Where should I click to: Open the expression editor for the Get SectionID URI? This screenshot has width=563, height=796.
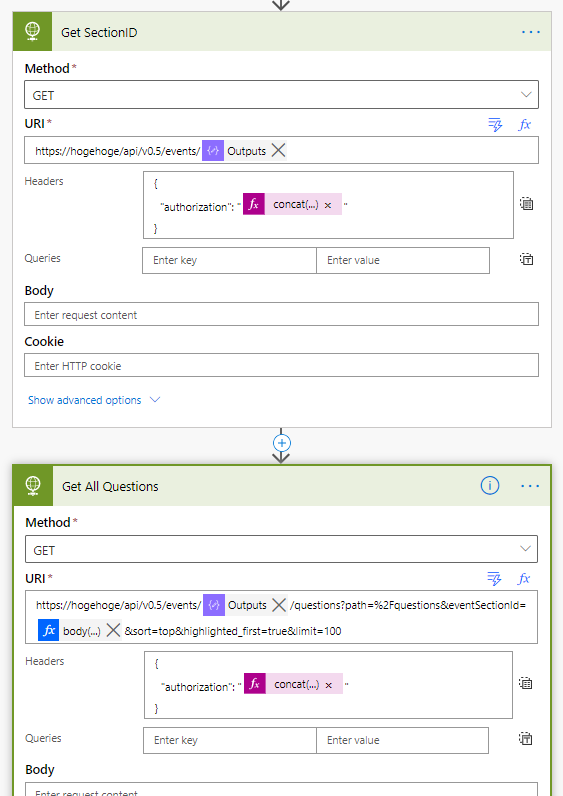pos(524,124)
